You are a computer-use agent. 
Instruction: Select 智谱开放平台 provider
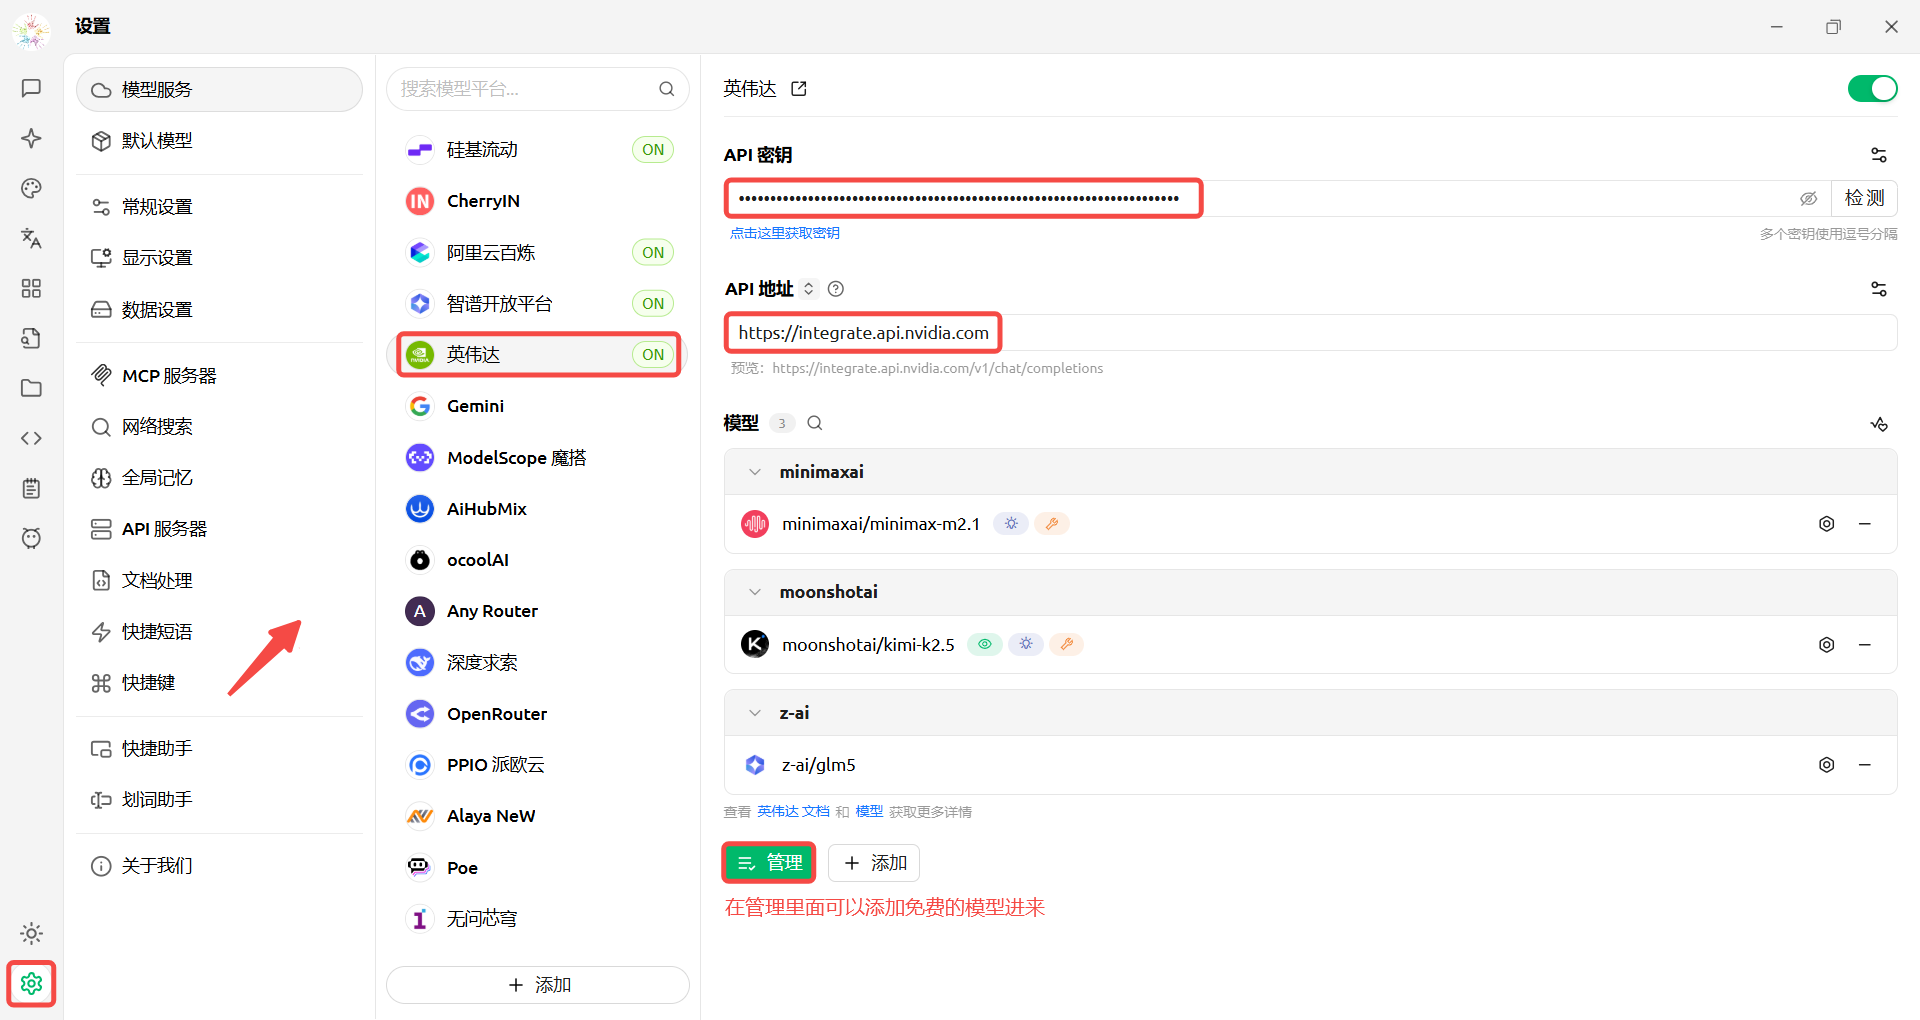[x=538, y=304]
